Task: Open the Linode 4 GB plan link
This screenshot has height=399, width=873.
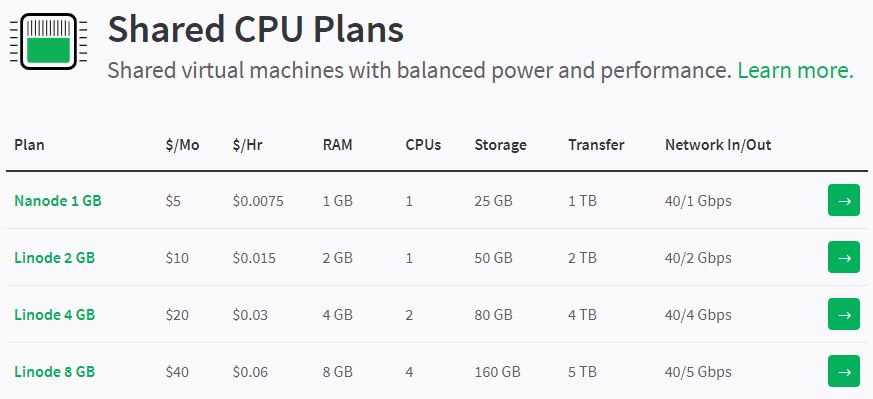Action: [x=55, y=314]
